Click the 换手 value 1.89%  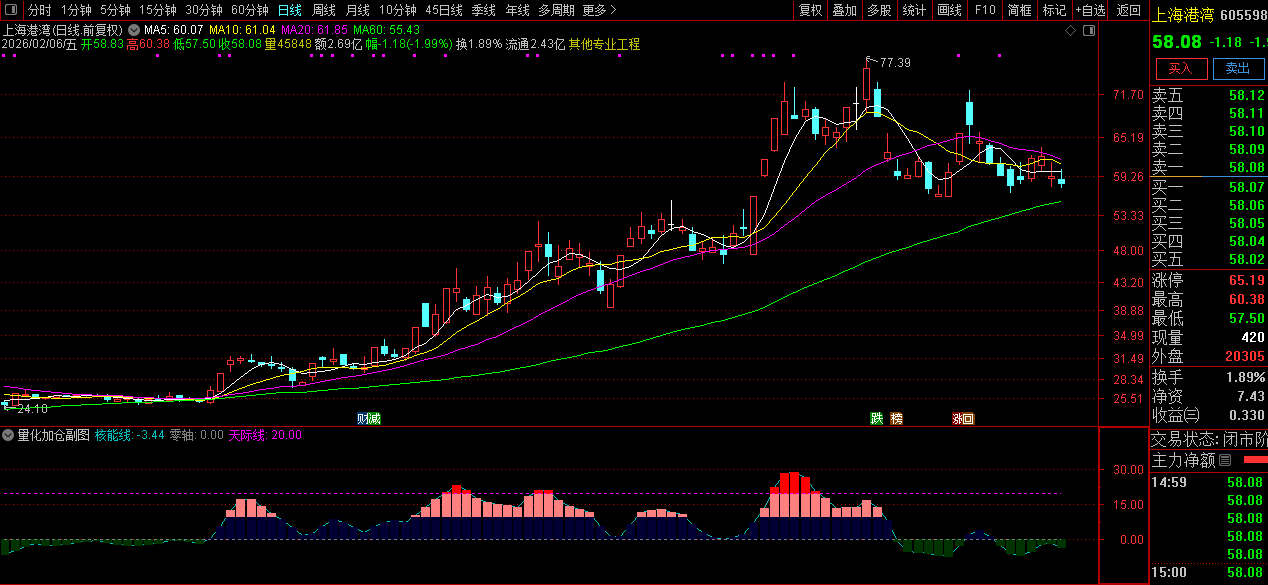pos(1244,377)
